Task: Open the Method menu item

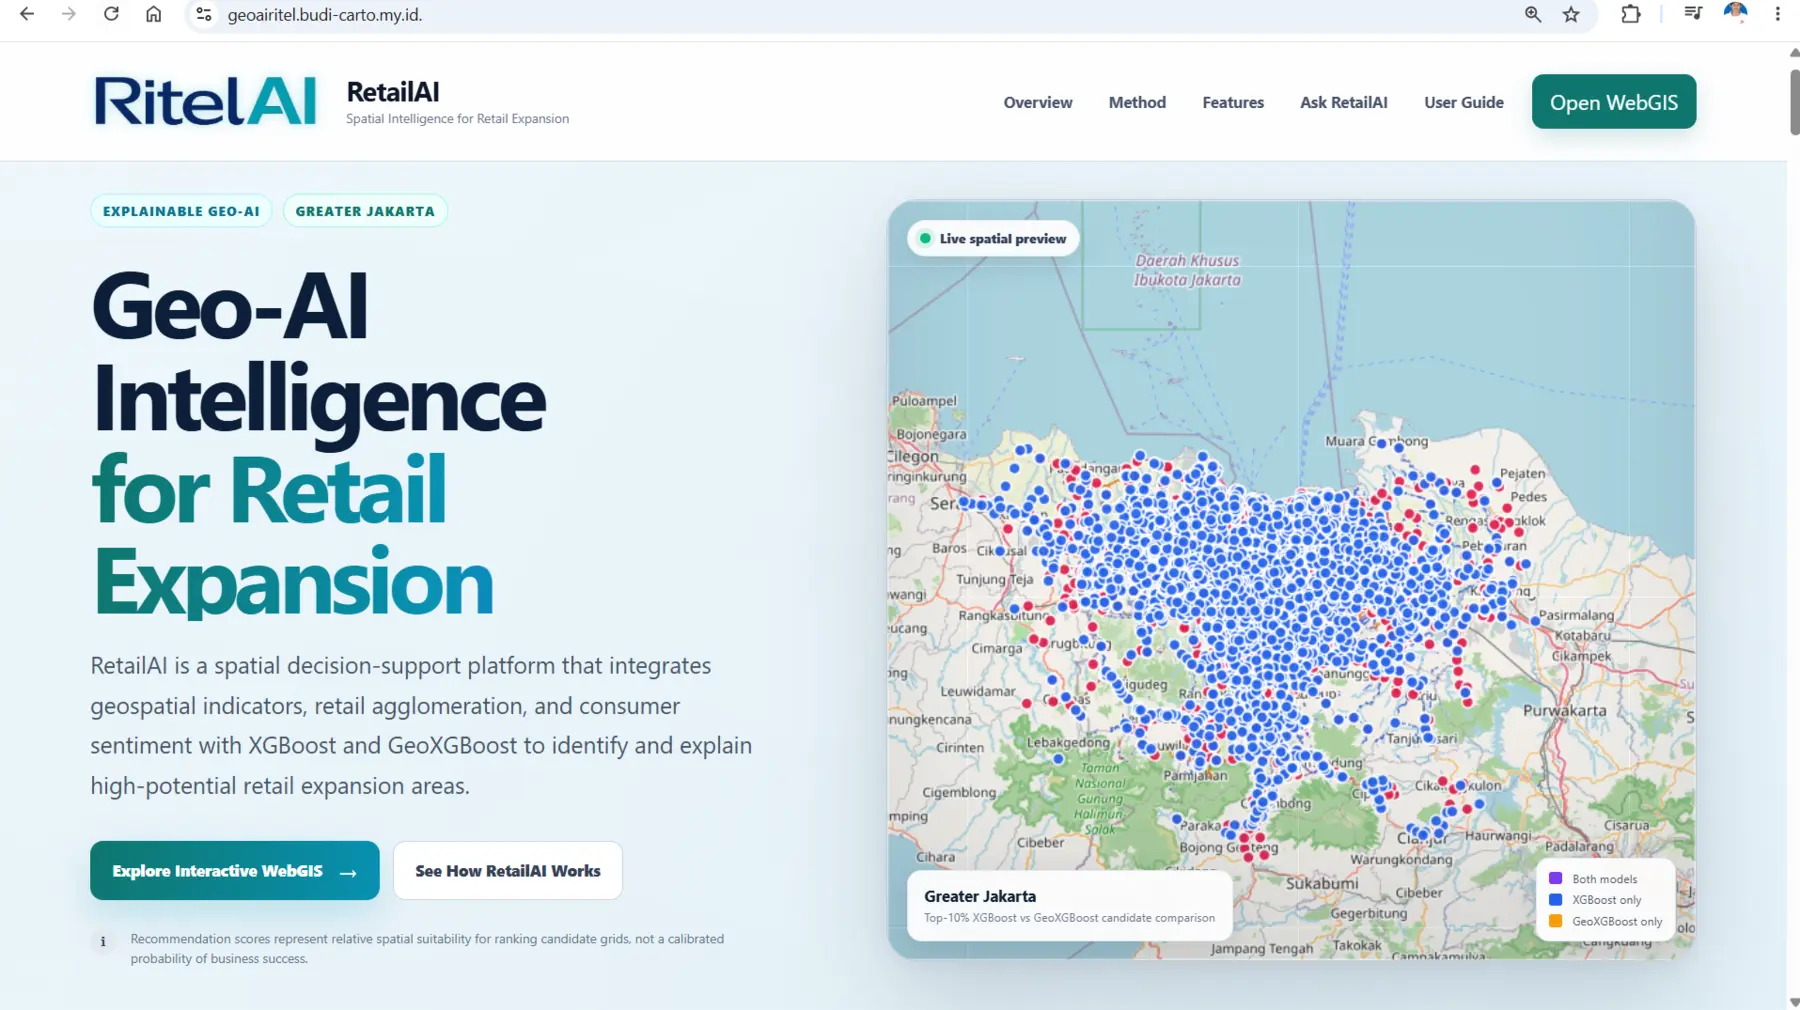Action: (x=1137, y=102)
